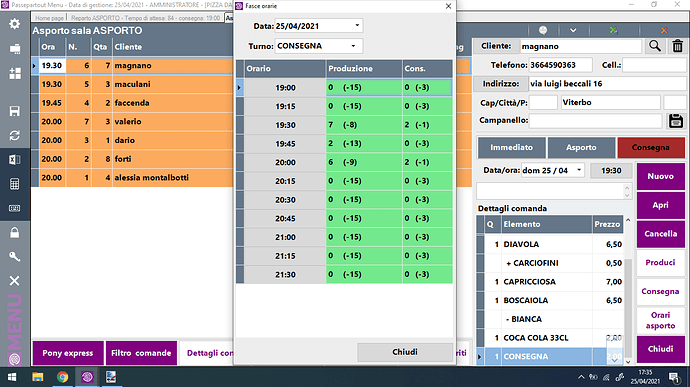Select order row for maculani
Viewport: 690px width, 387px height.
click(132, 84)
